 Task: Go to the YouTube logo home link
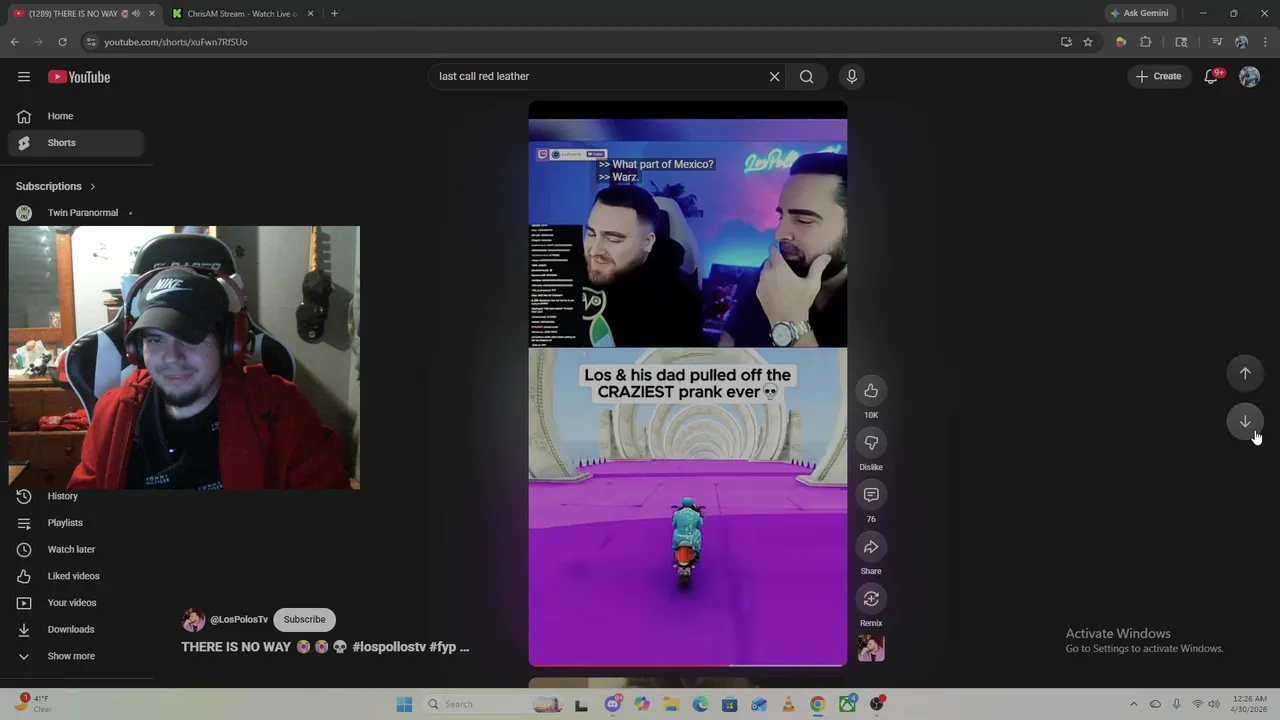pyautogui.click(x=79, y=77)
